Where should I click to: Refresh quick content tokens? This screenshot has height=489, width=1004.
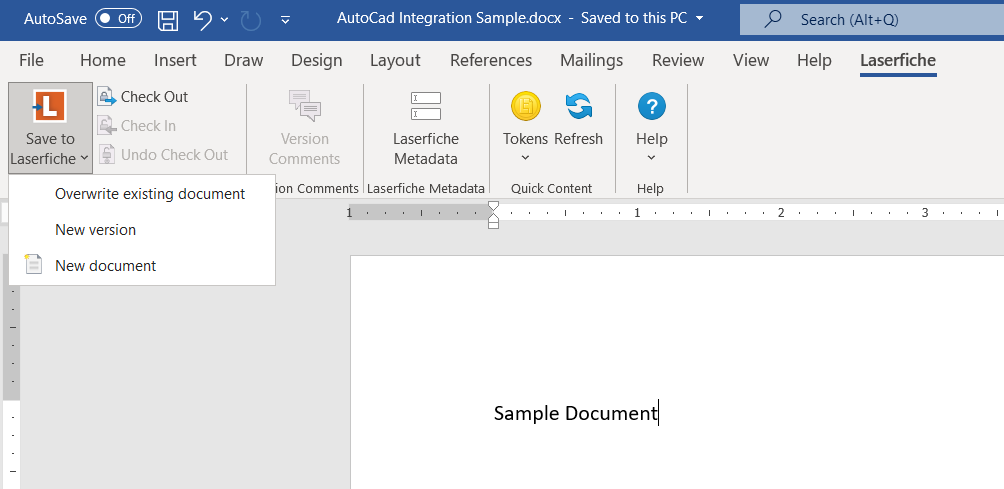[578, 106]
